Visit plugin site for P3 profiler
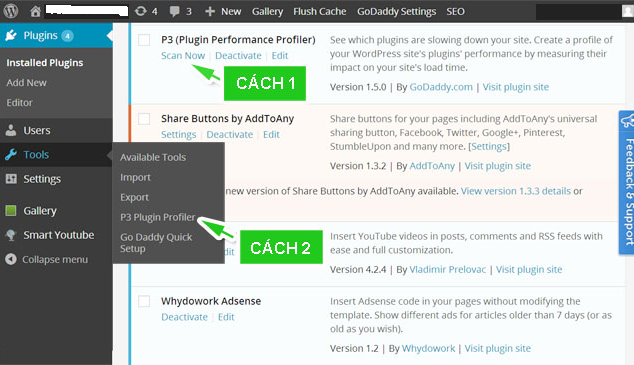 click(516, 87)
